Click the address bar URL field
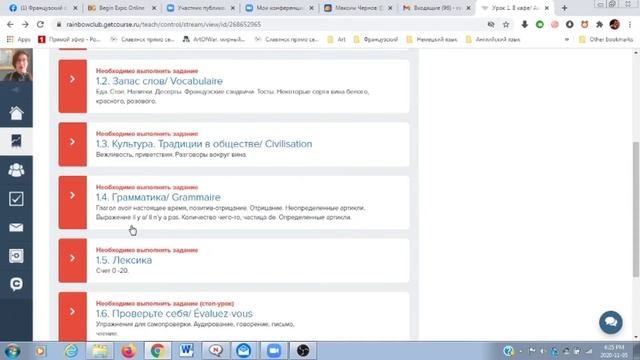This screenshot has width=640, height=360. tap(269, 24)
